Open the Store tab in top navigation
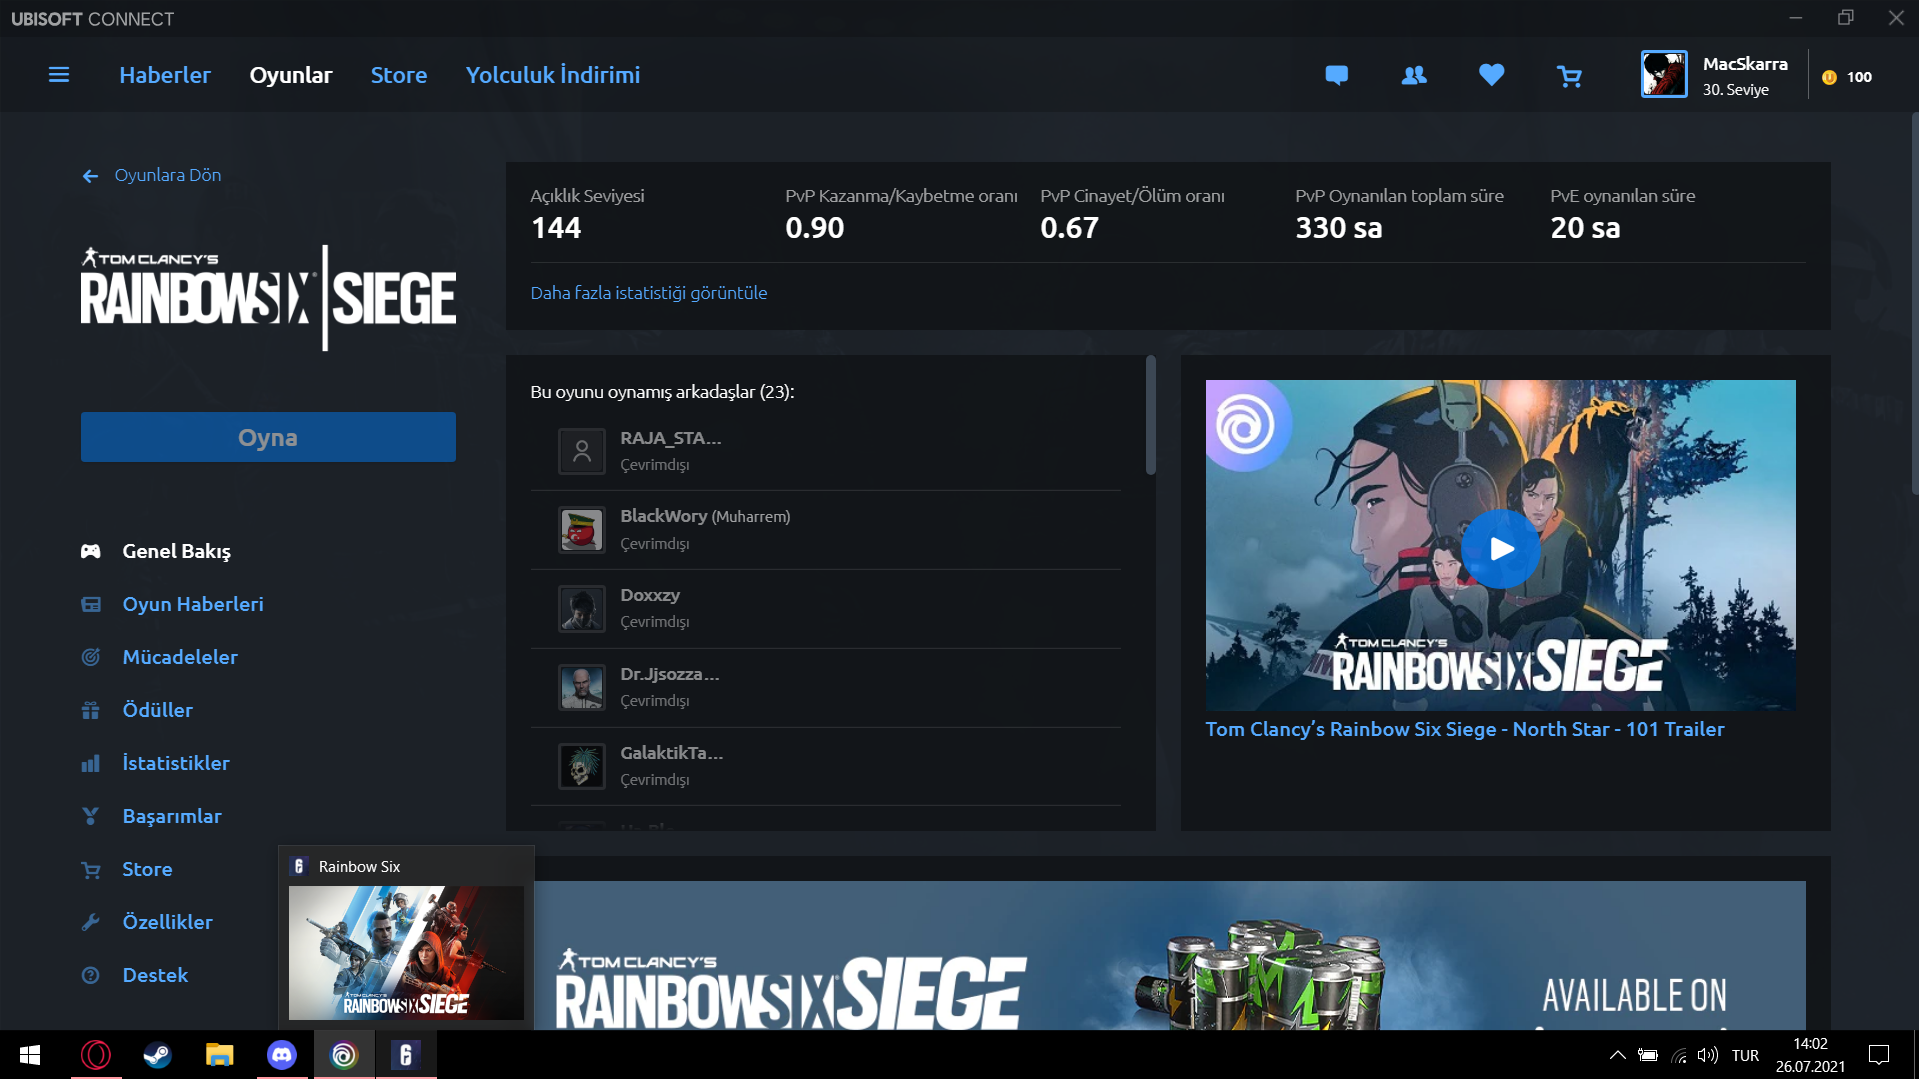 tap(399, 75)
